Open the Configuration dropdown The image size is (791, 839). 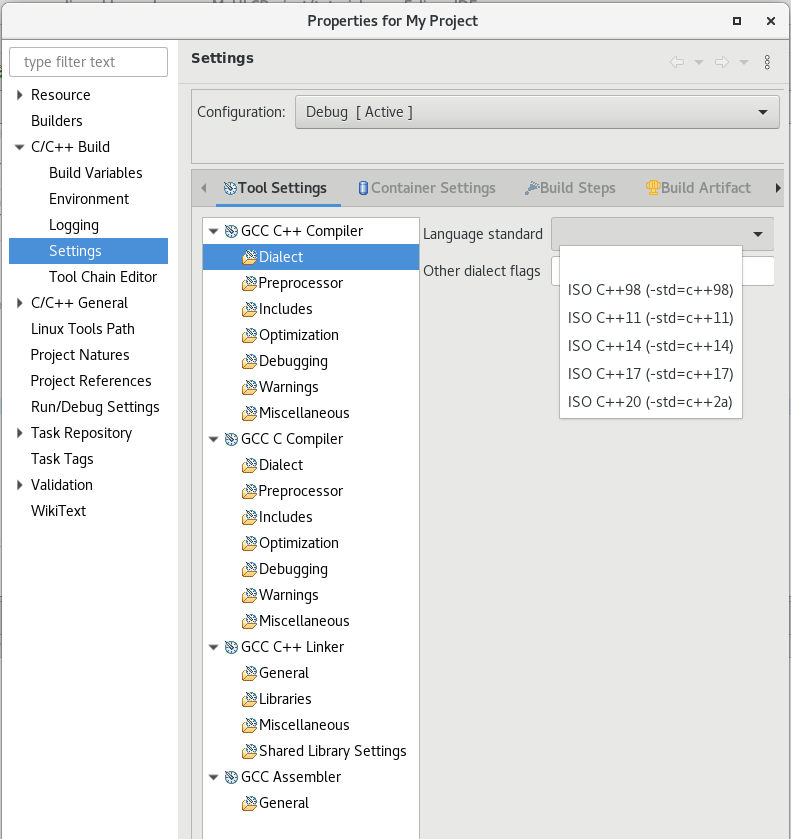point(537,112)
